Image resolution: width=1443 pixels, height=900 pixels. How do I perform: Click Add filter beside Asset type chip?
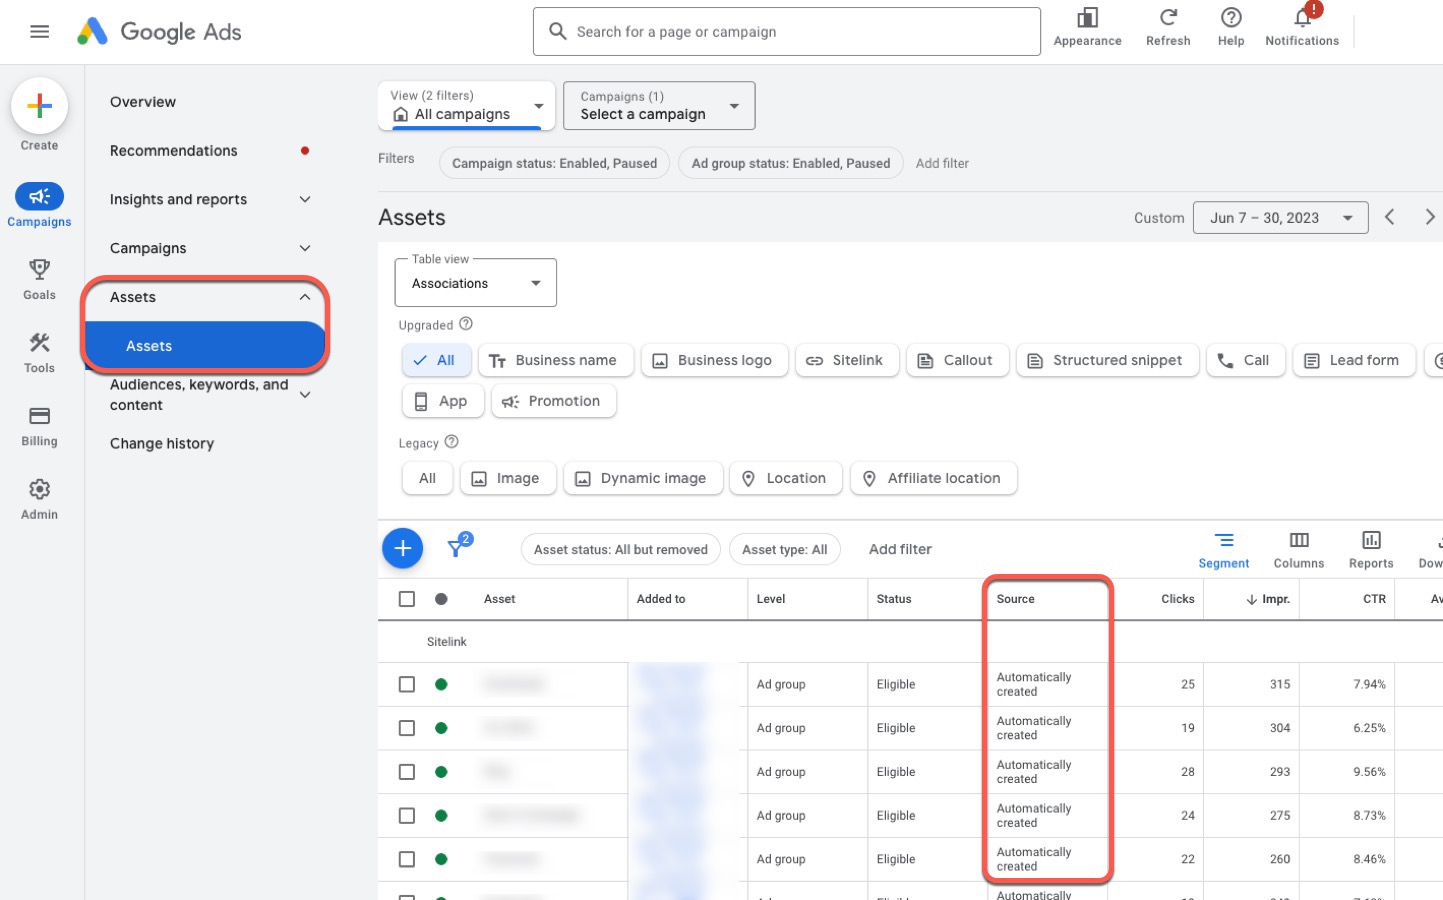(x=900, y=549)
